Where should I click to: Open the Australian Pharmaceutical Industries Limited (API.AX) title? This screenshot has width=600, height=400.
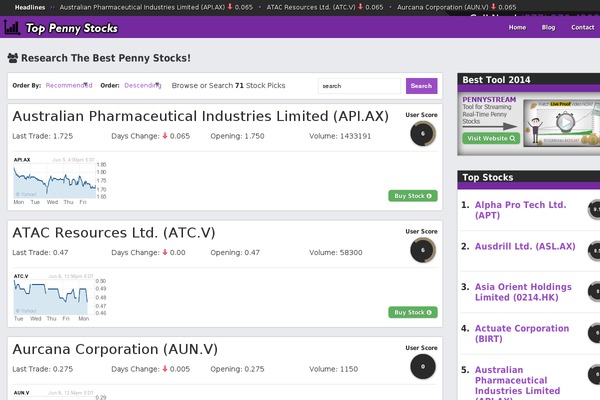click(x=201, y=116)
